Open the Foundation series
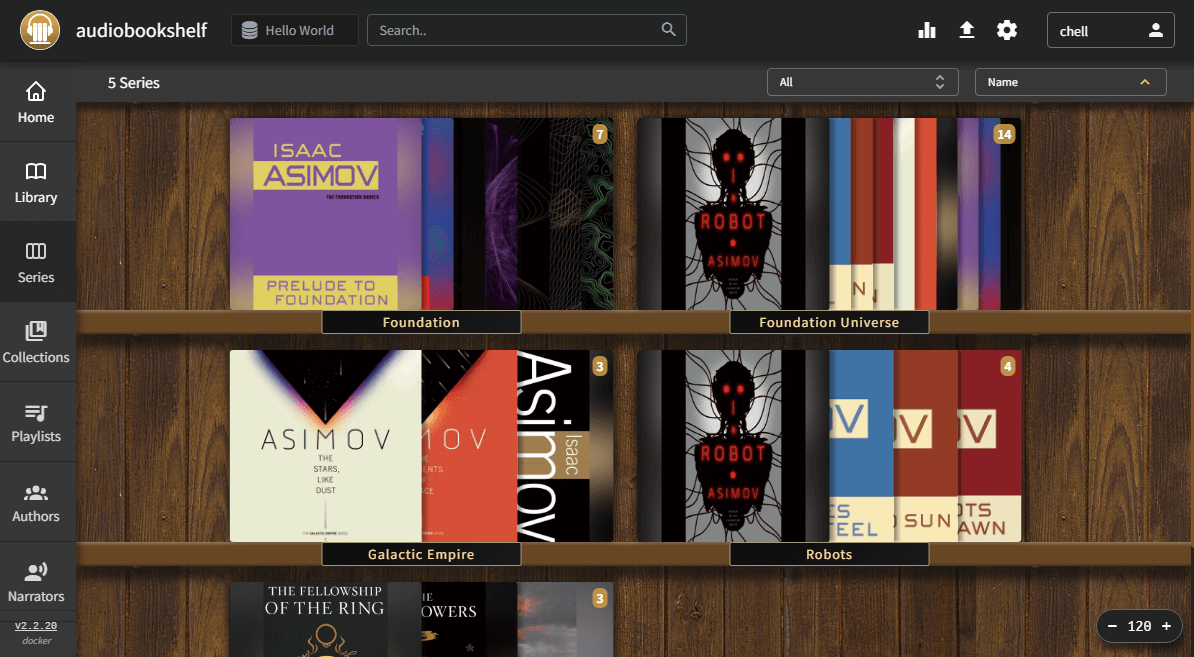 tap(421, 214)
